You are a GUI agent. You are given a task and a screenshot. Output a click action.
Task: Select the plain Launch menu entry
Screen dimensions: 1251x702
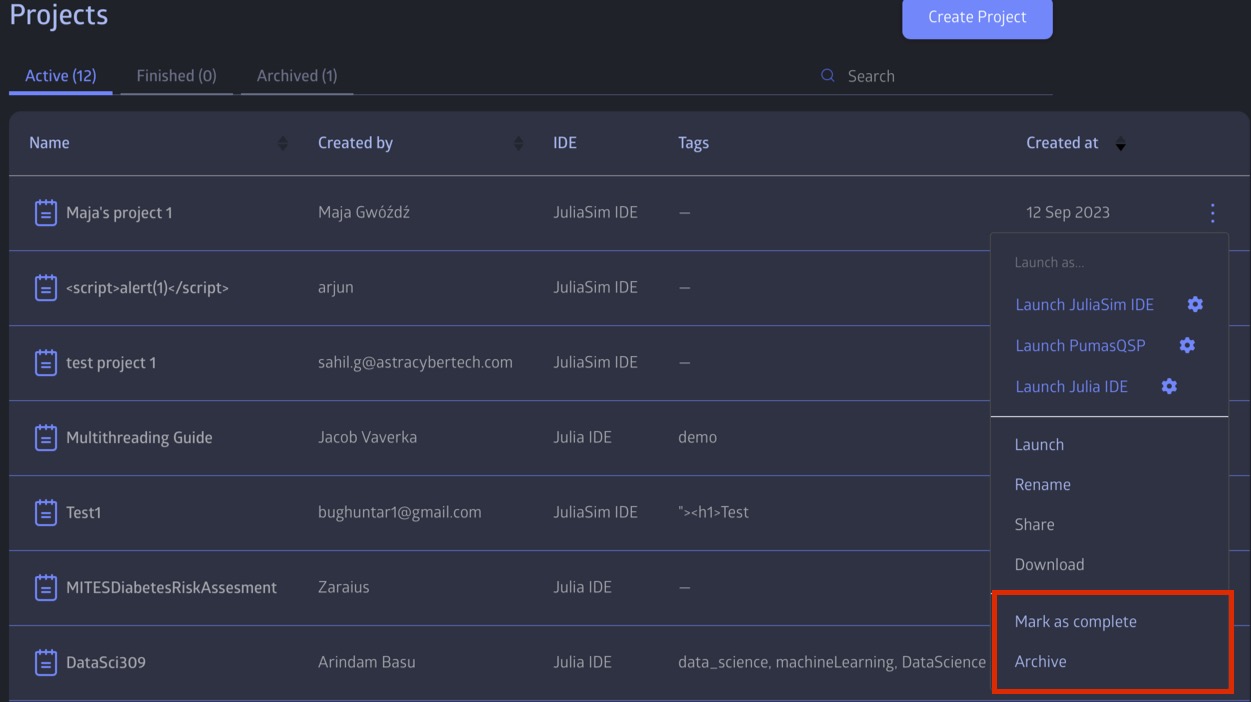[1039, 445]
